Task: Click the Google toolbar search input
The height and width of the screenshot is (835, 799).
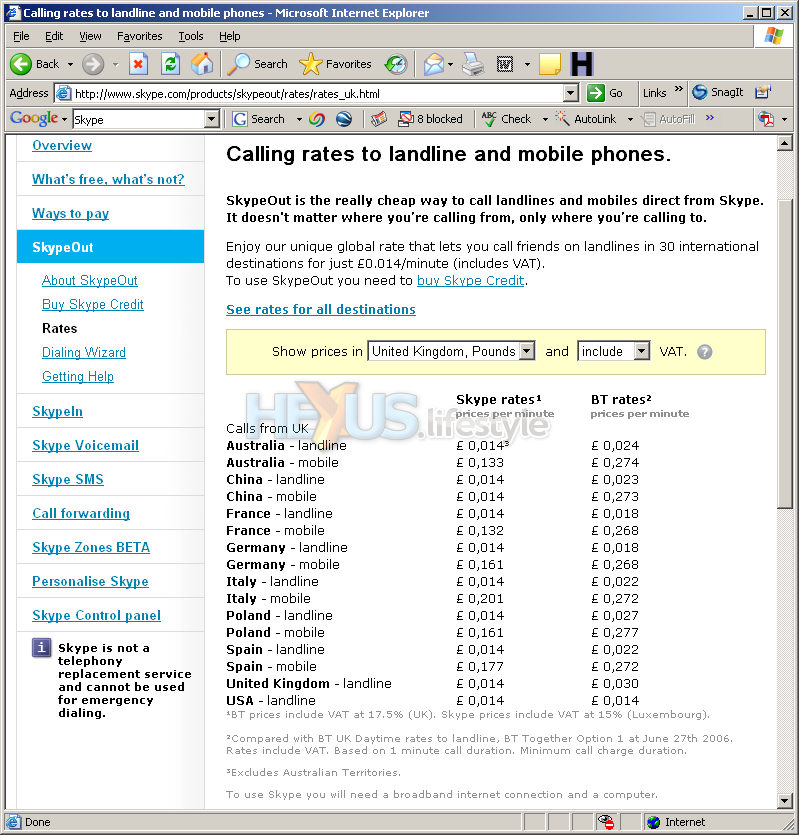Action: tap(139, 119)
